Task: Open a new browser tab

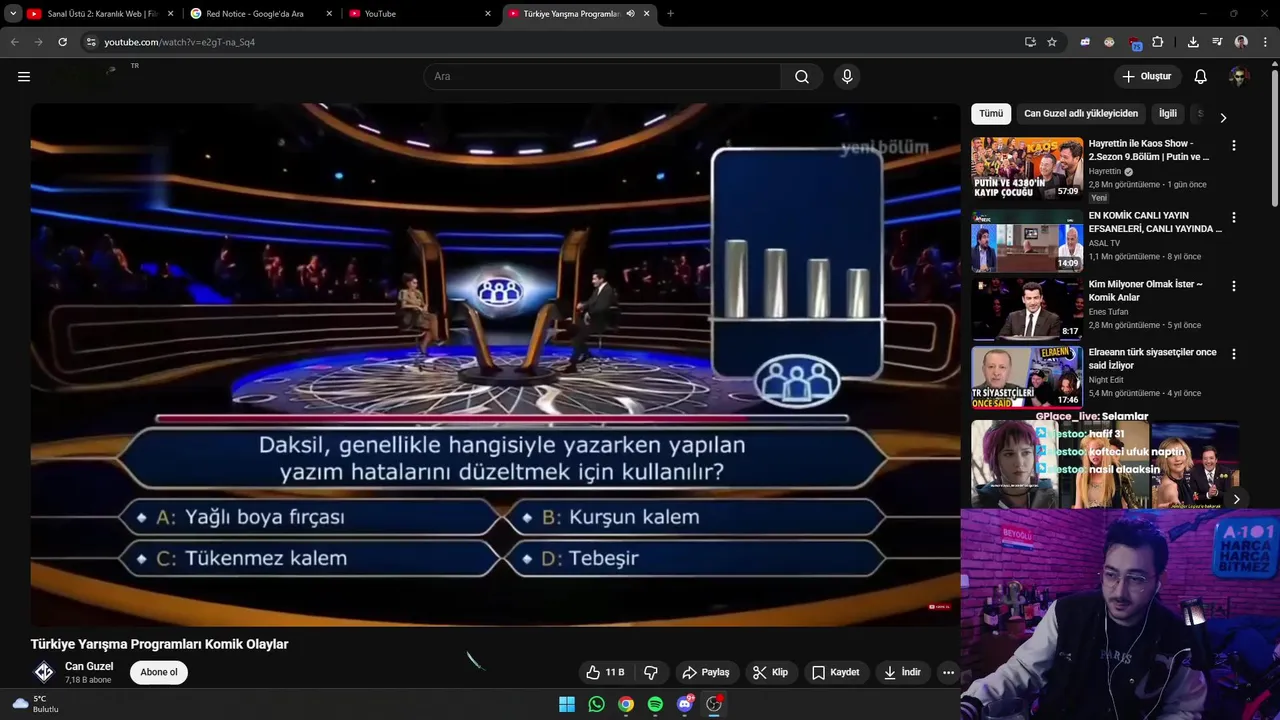Action: [670, 14]
